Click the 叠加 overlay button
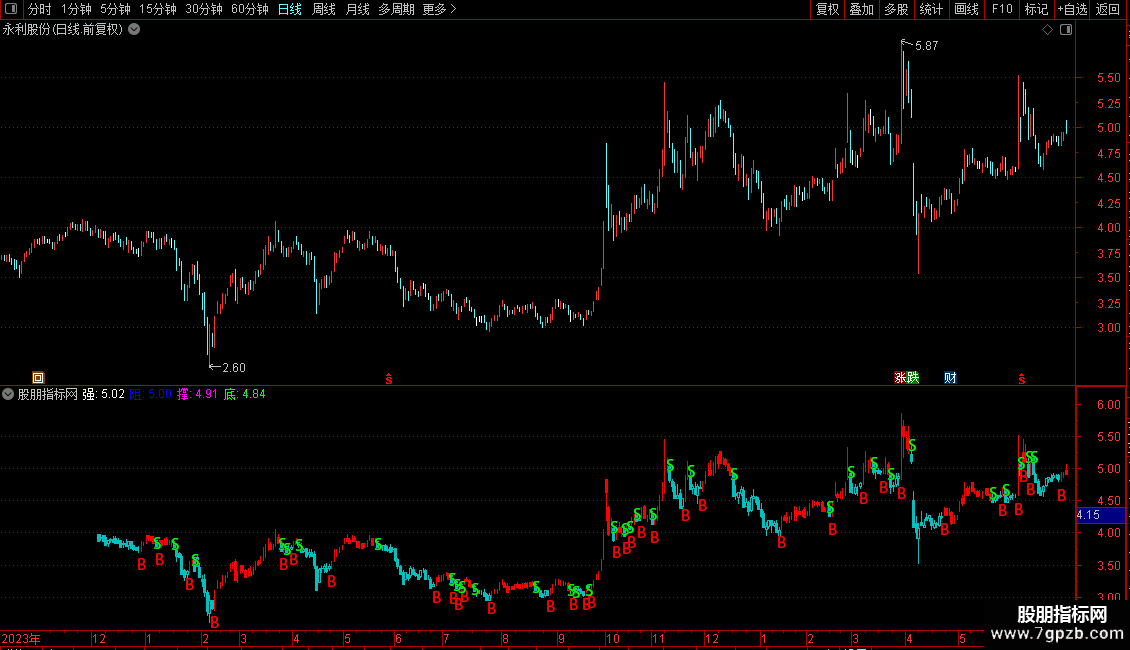1130x650 pixels. point(861,9)
